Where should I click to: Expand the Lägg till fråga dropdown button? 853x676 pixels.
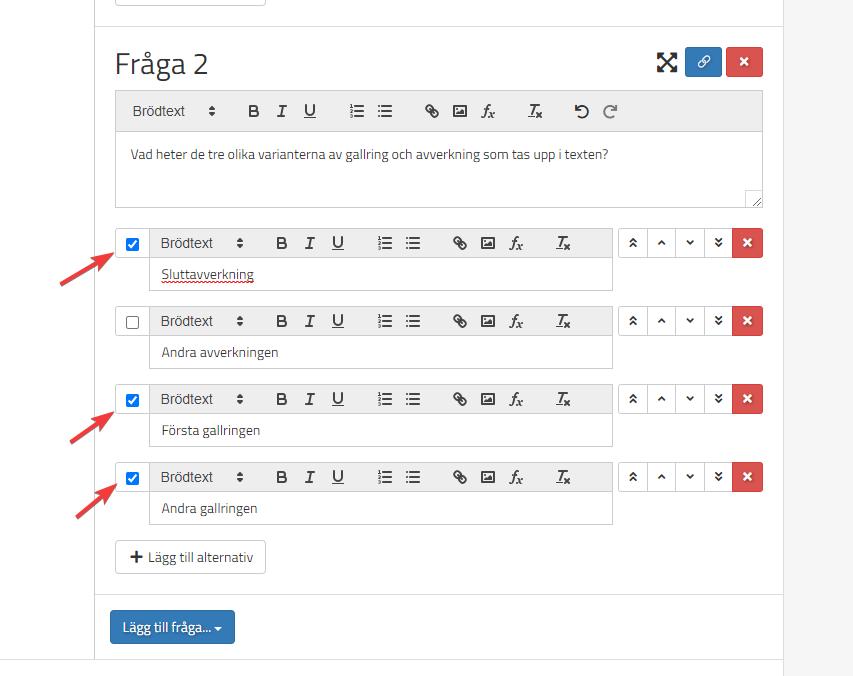click(x=172, y=627)
